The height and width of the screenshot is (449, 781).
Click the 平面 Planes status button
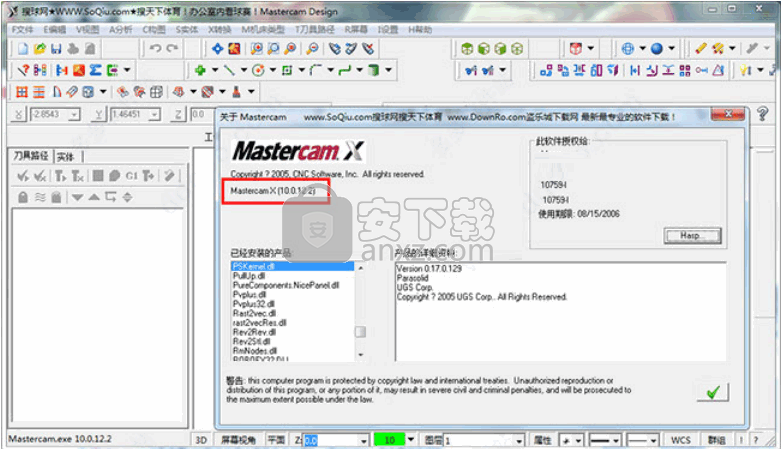tap(276, 440)
